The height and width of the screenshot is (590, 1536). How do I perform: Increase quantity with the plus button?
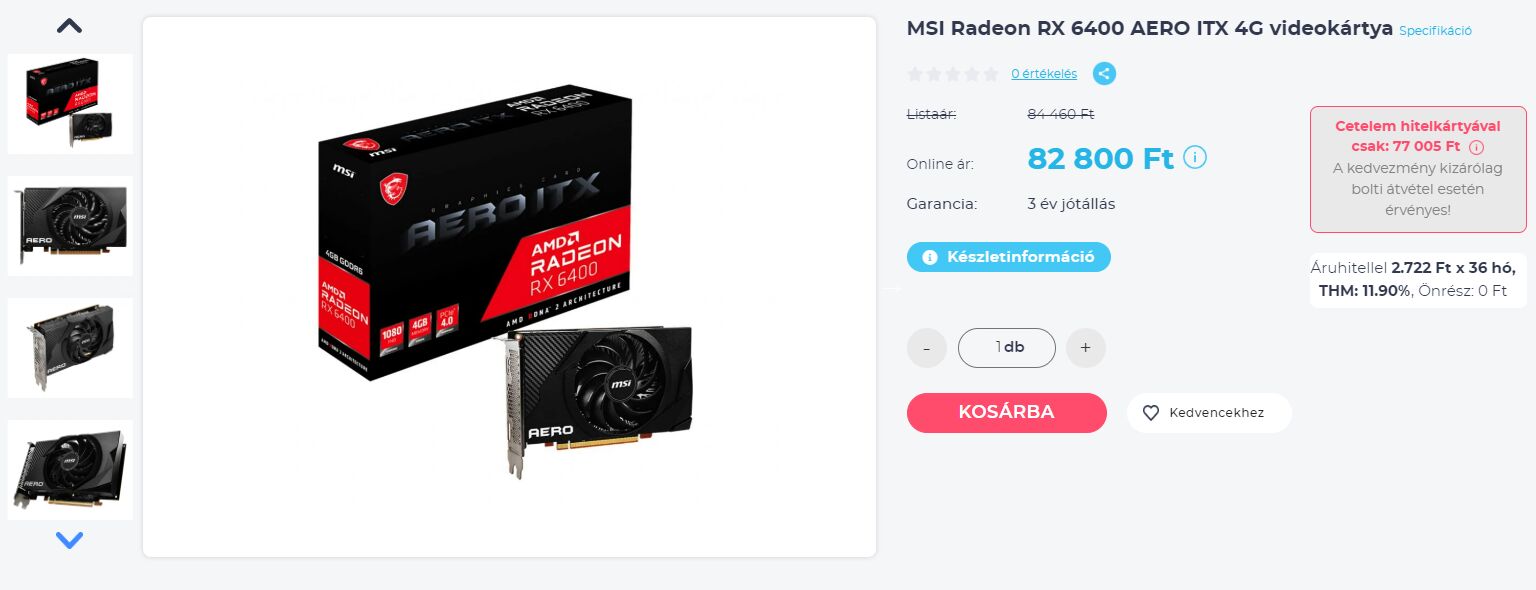click(x=1086, y=348)
